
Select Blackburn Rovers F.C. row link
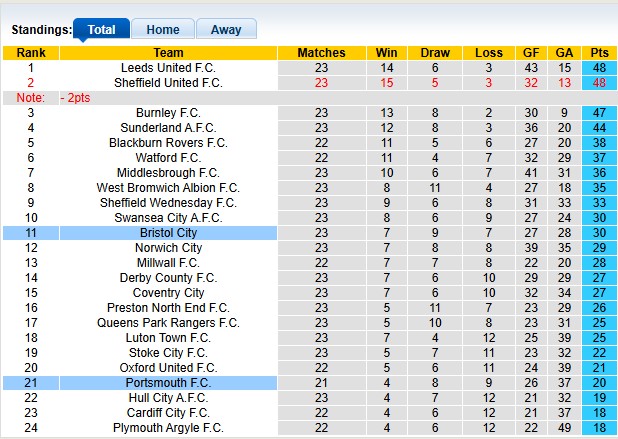[168, 143]
